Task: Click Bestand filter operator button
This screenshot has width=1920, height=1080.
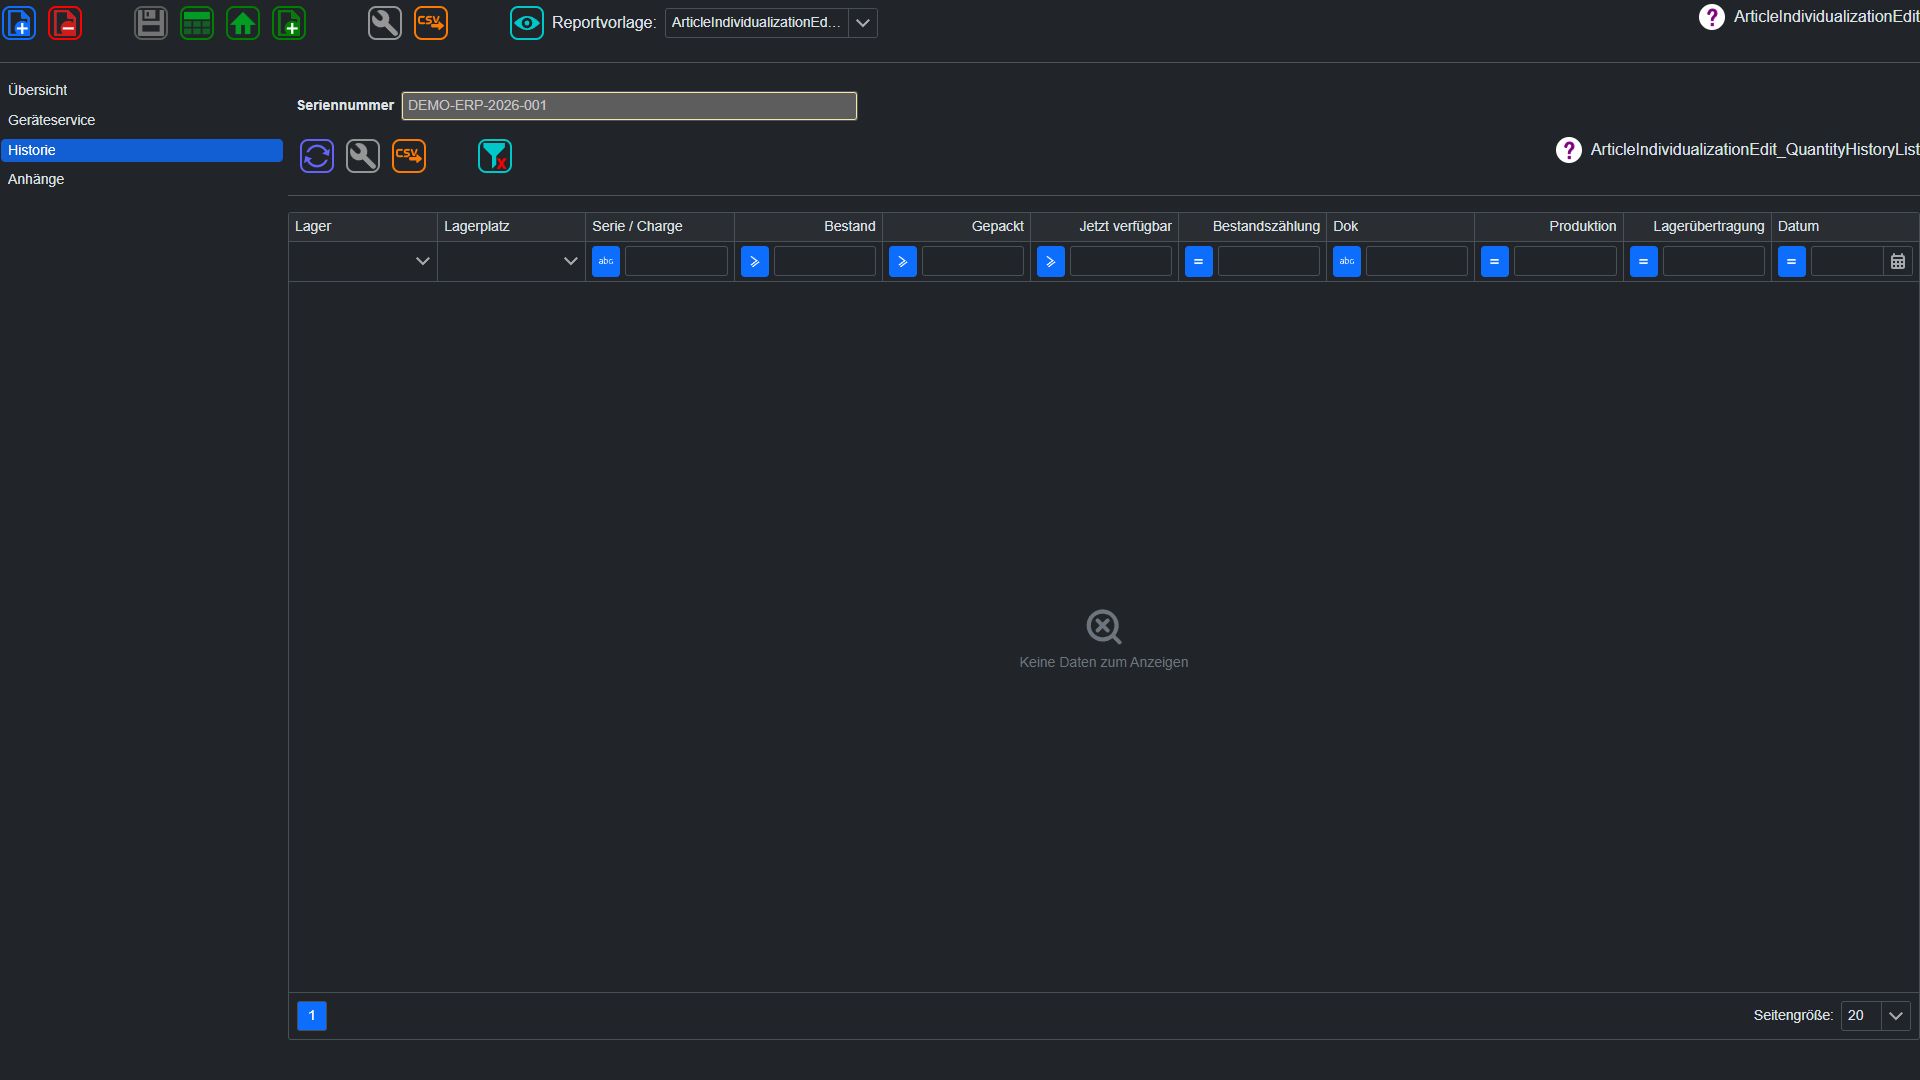Action: pyautogui.click(x=755, y=261)
